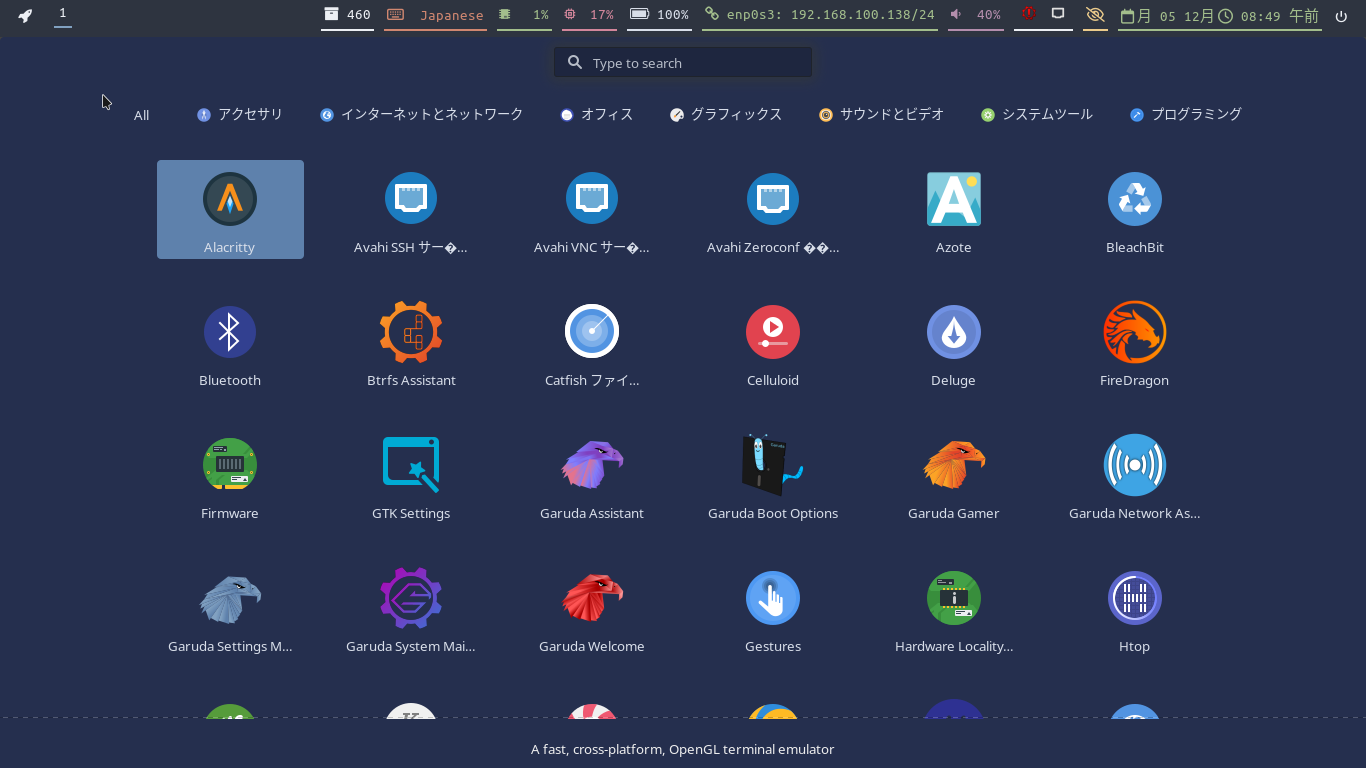Open Avahi VNC server browser
Viewport: 1366px width, 768px height.
coord(592,209)
